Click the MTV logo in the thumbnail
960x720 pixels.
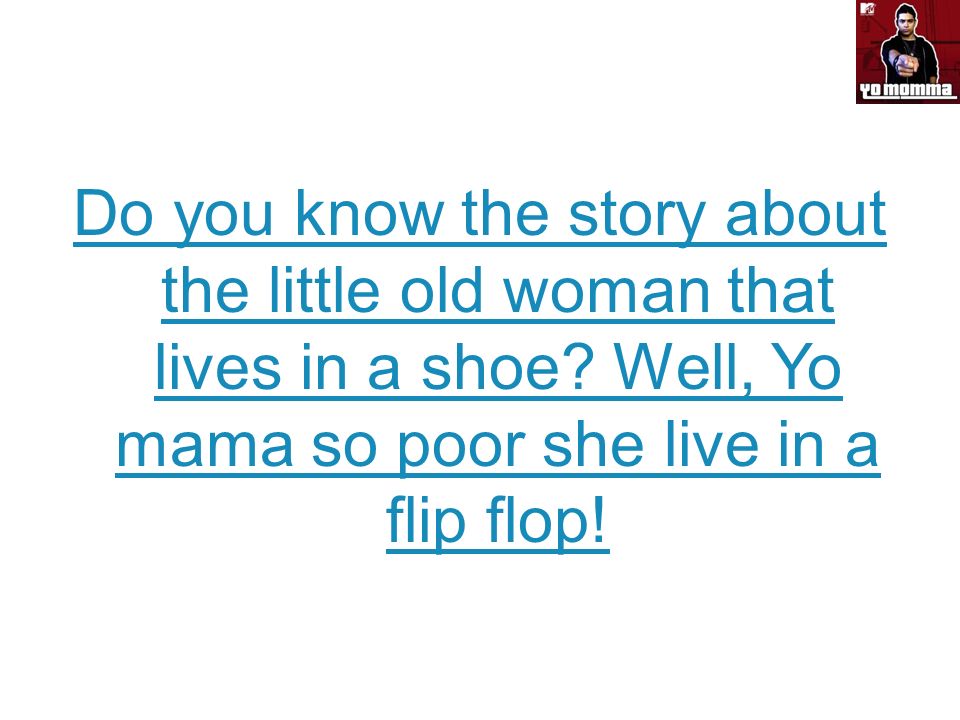pos(868,9)
